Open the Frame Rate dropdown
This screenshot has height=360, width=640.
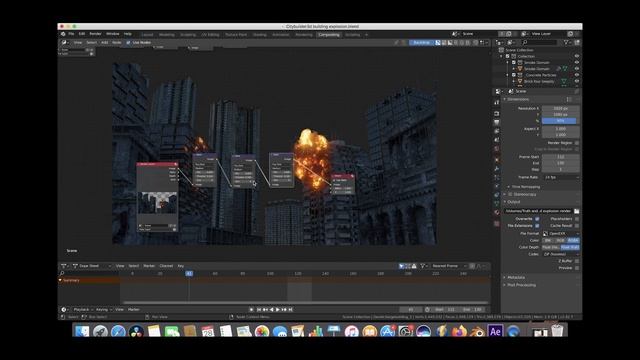pos(561,178)
